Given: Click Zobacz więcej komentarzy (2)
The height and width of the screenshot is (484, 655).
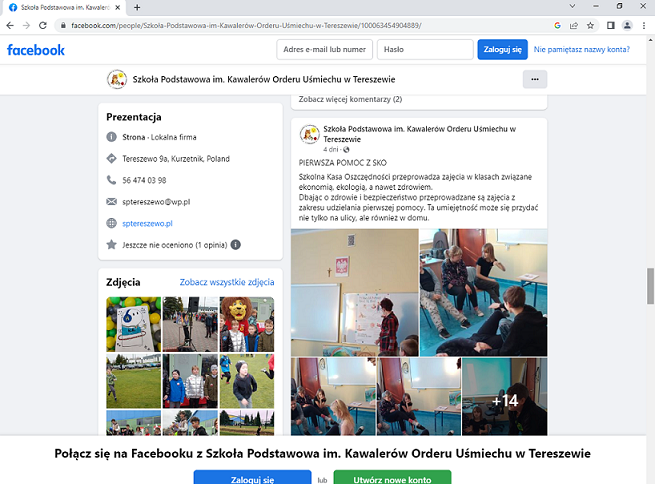Looking at the screenshot, I should [350, 99].
